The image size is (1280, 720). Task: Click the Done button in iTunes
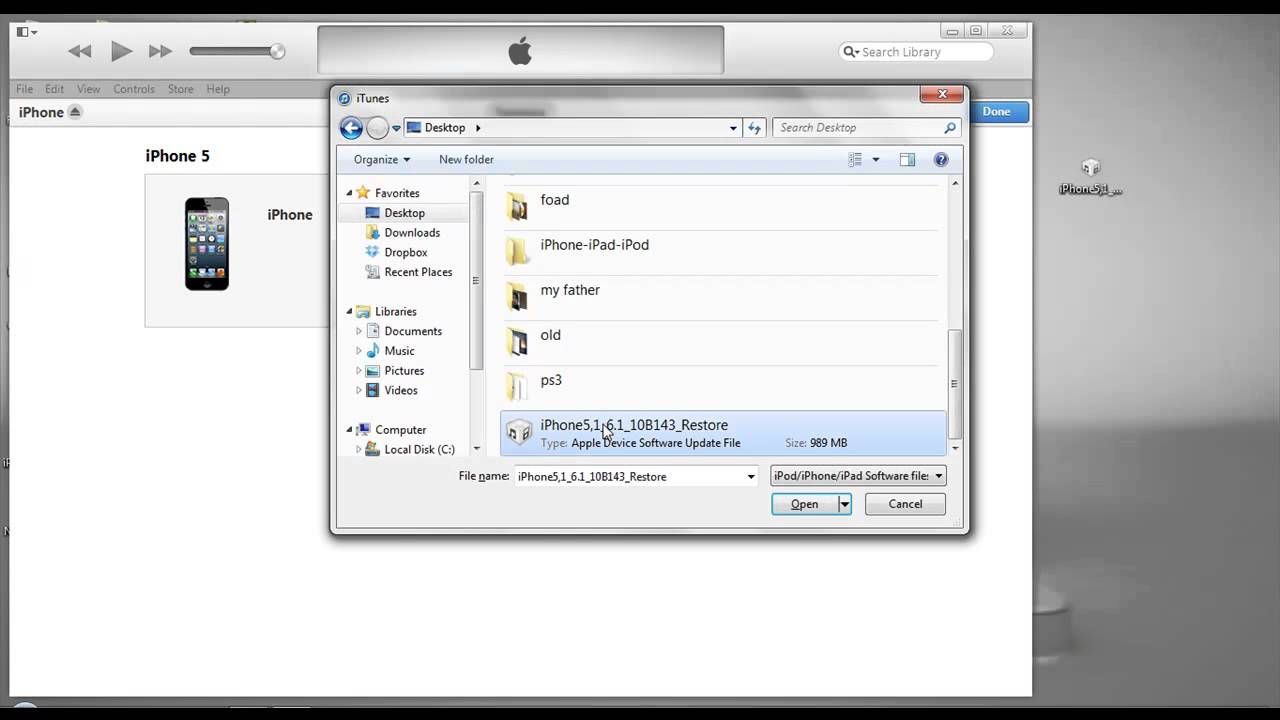click(x=996, y=112)
